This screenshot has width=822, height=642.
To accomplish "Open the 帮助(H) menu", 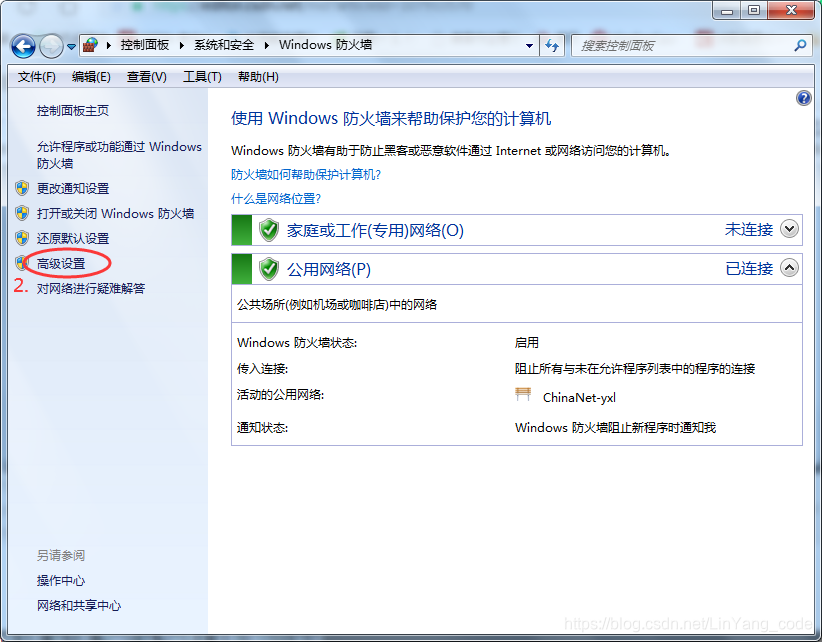I will [258, 77].
